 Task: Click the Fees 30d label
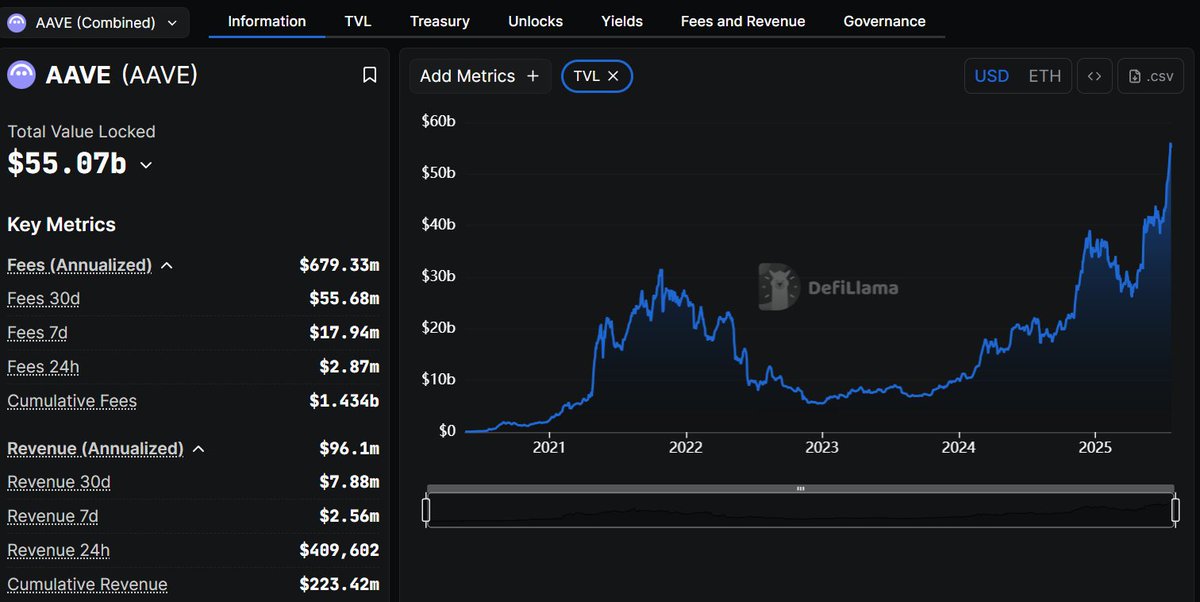click(43, 298)
